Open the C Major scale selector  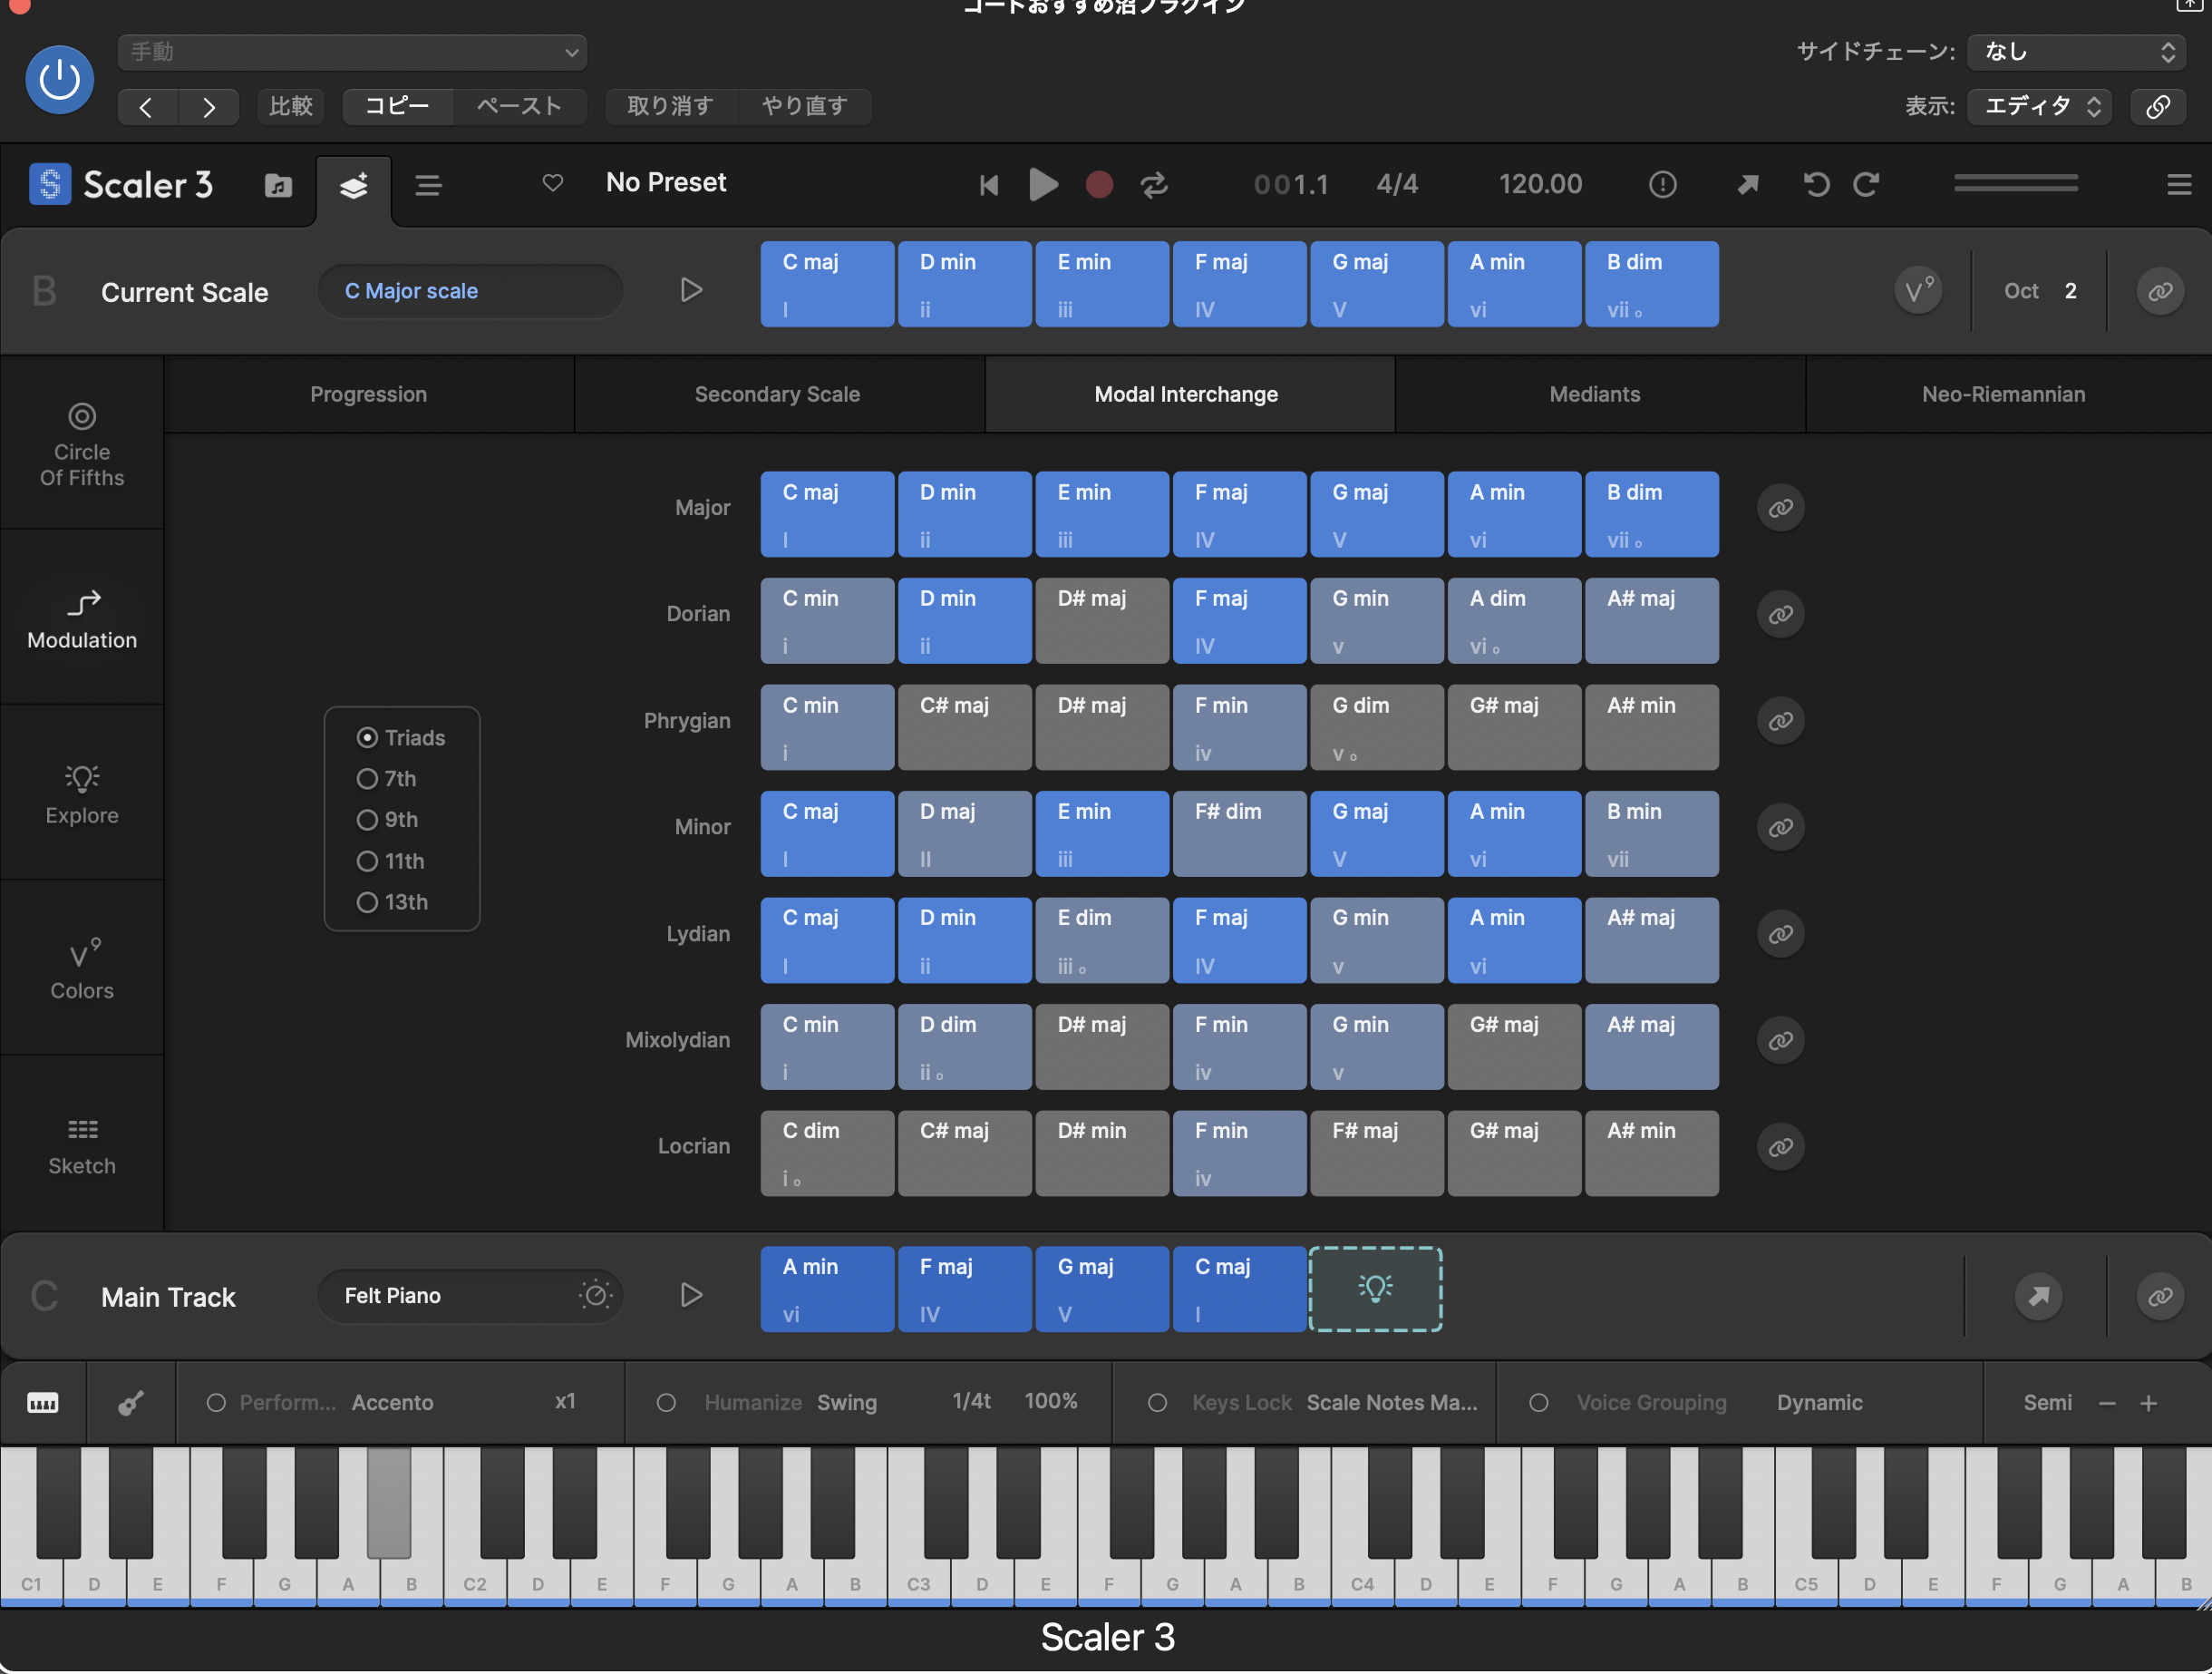tap(470, 291)
